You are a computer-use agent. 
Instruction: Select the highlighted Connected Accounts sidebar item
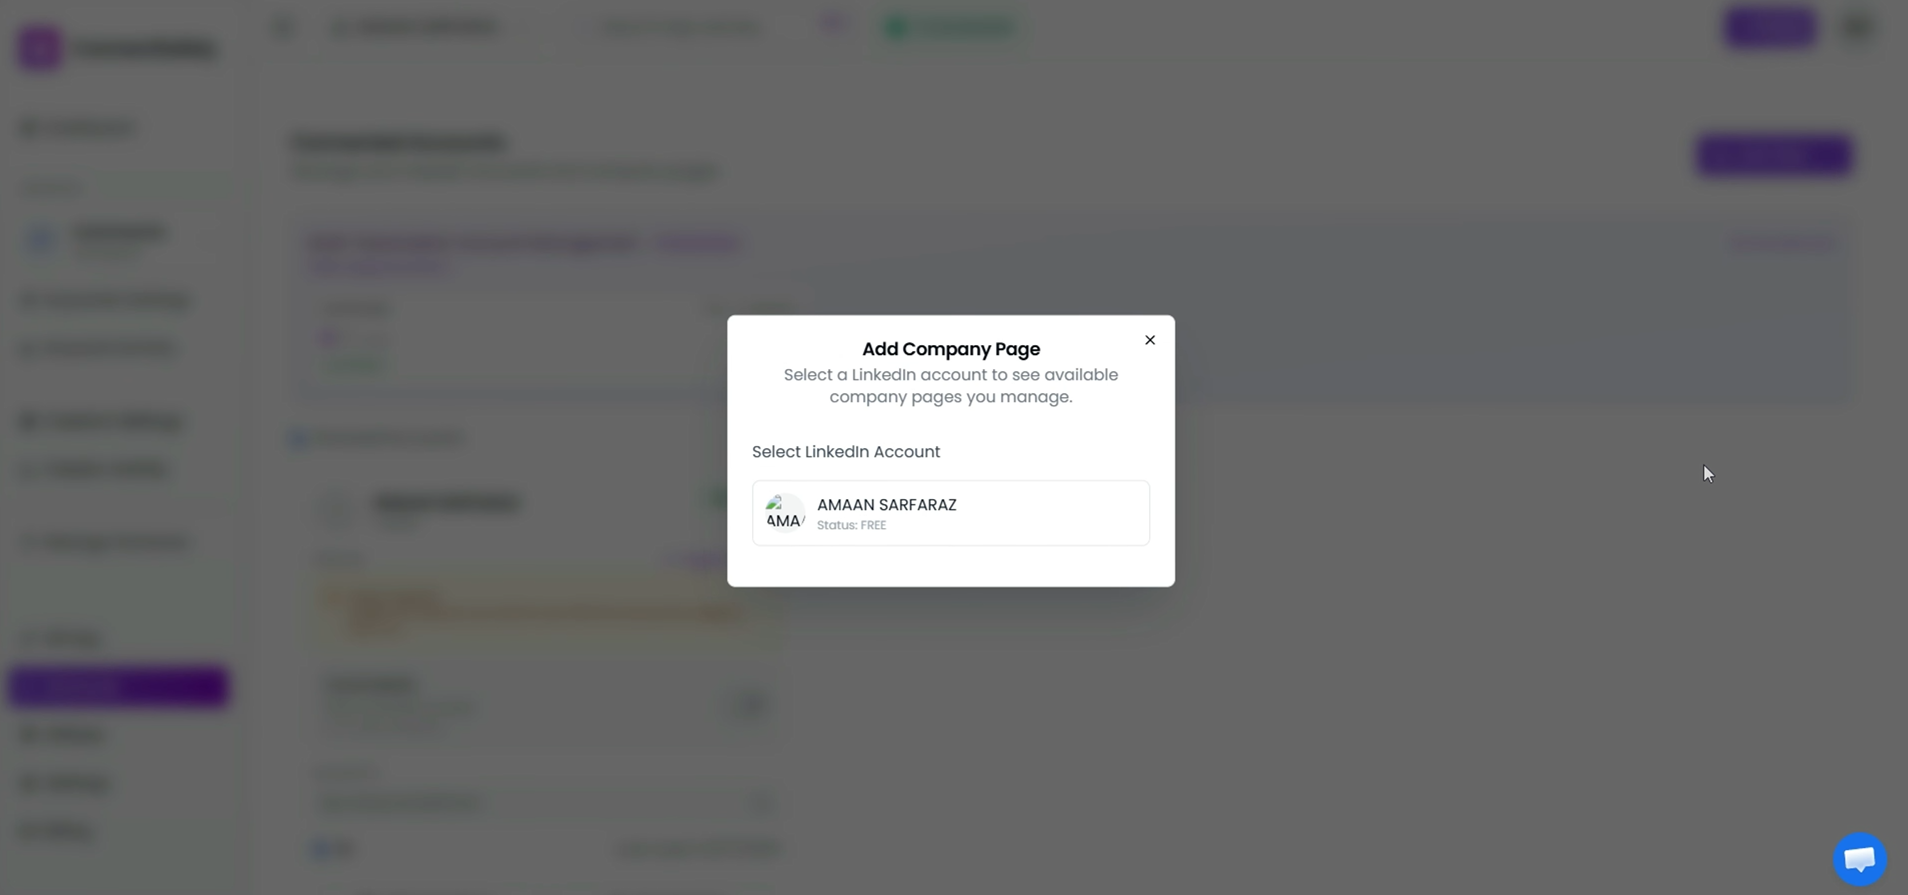pyautogui.click(x=119, y=686)
